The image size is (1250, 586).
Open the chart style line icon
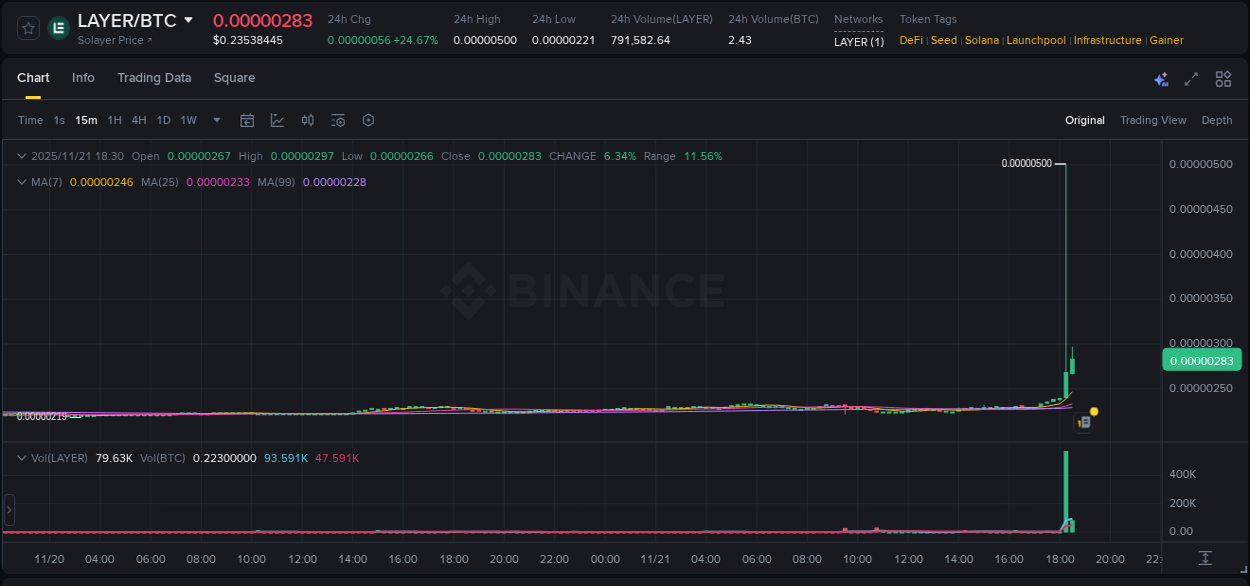click(x=277, y=119)
